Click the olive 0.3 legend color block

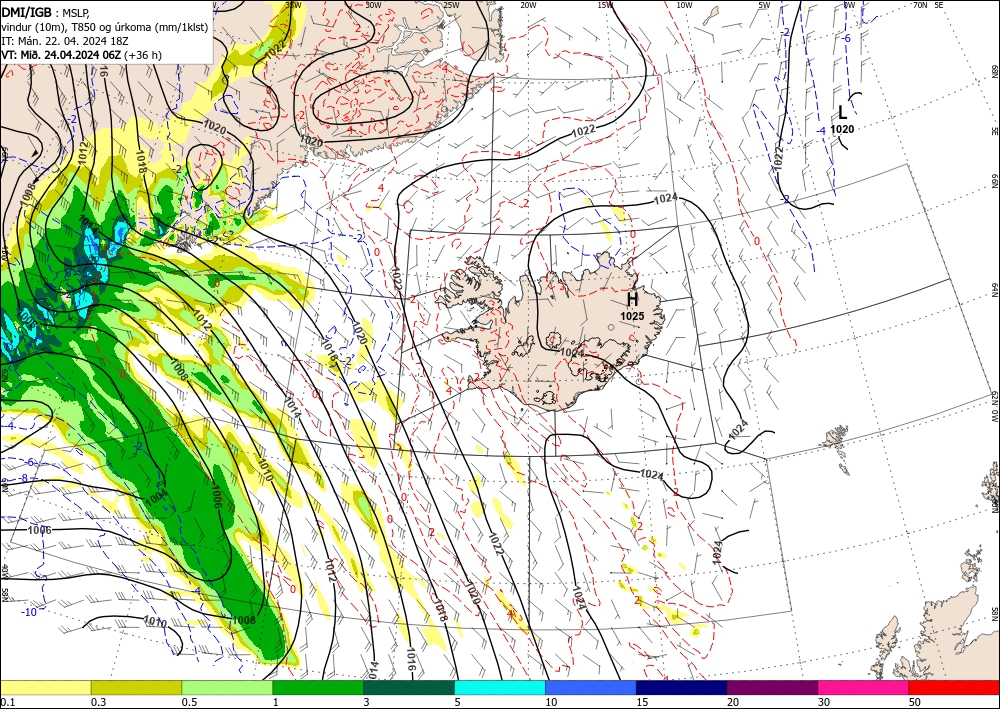(x=136, y=688)
